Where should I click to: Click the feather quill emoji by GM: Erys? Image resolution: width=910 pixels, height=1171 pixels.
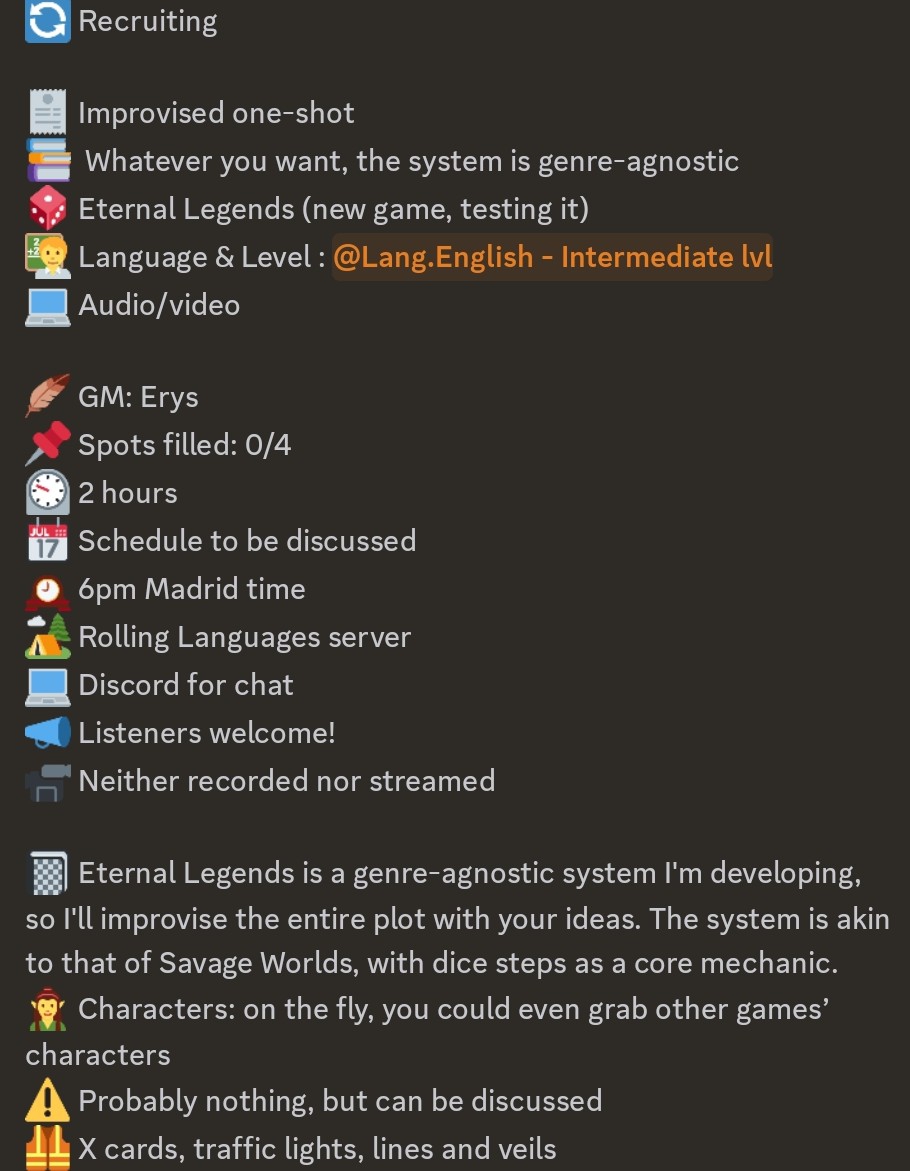click(x=48, y=396)
